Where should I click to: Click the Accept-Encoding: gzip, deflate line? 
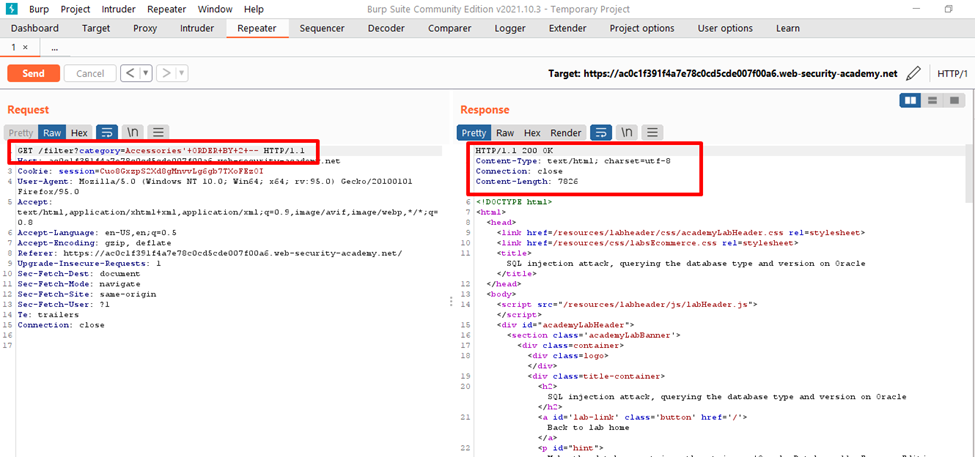click(94, 243)
